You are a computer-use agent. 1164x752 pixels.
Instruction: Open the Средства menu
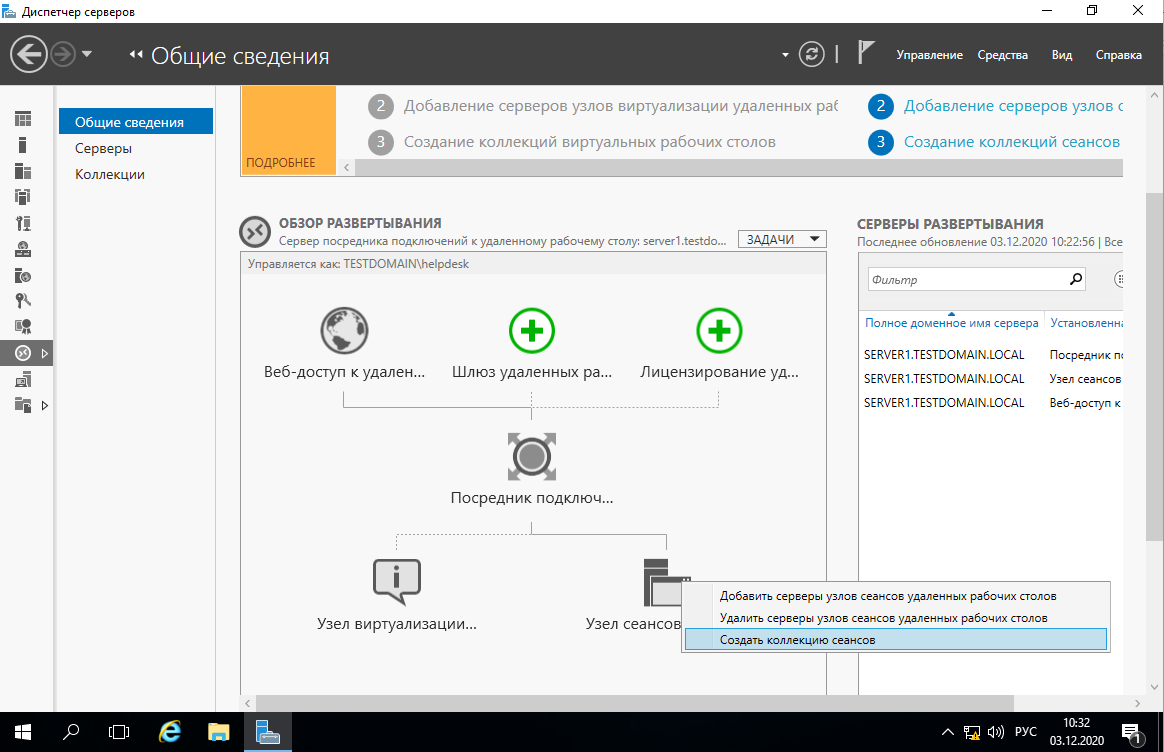click(x=1002, y=55)
